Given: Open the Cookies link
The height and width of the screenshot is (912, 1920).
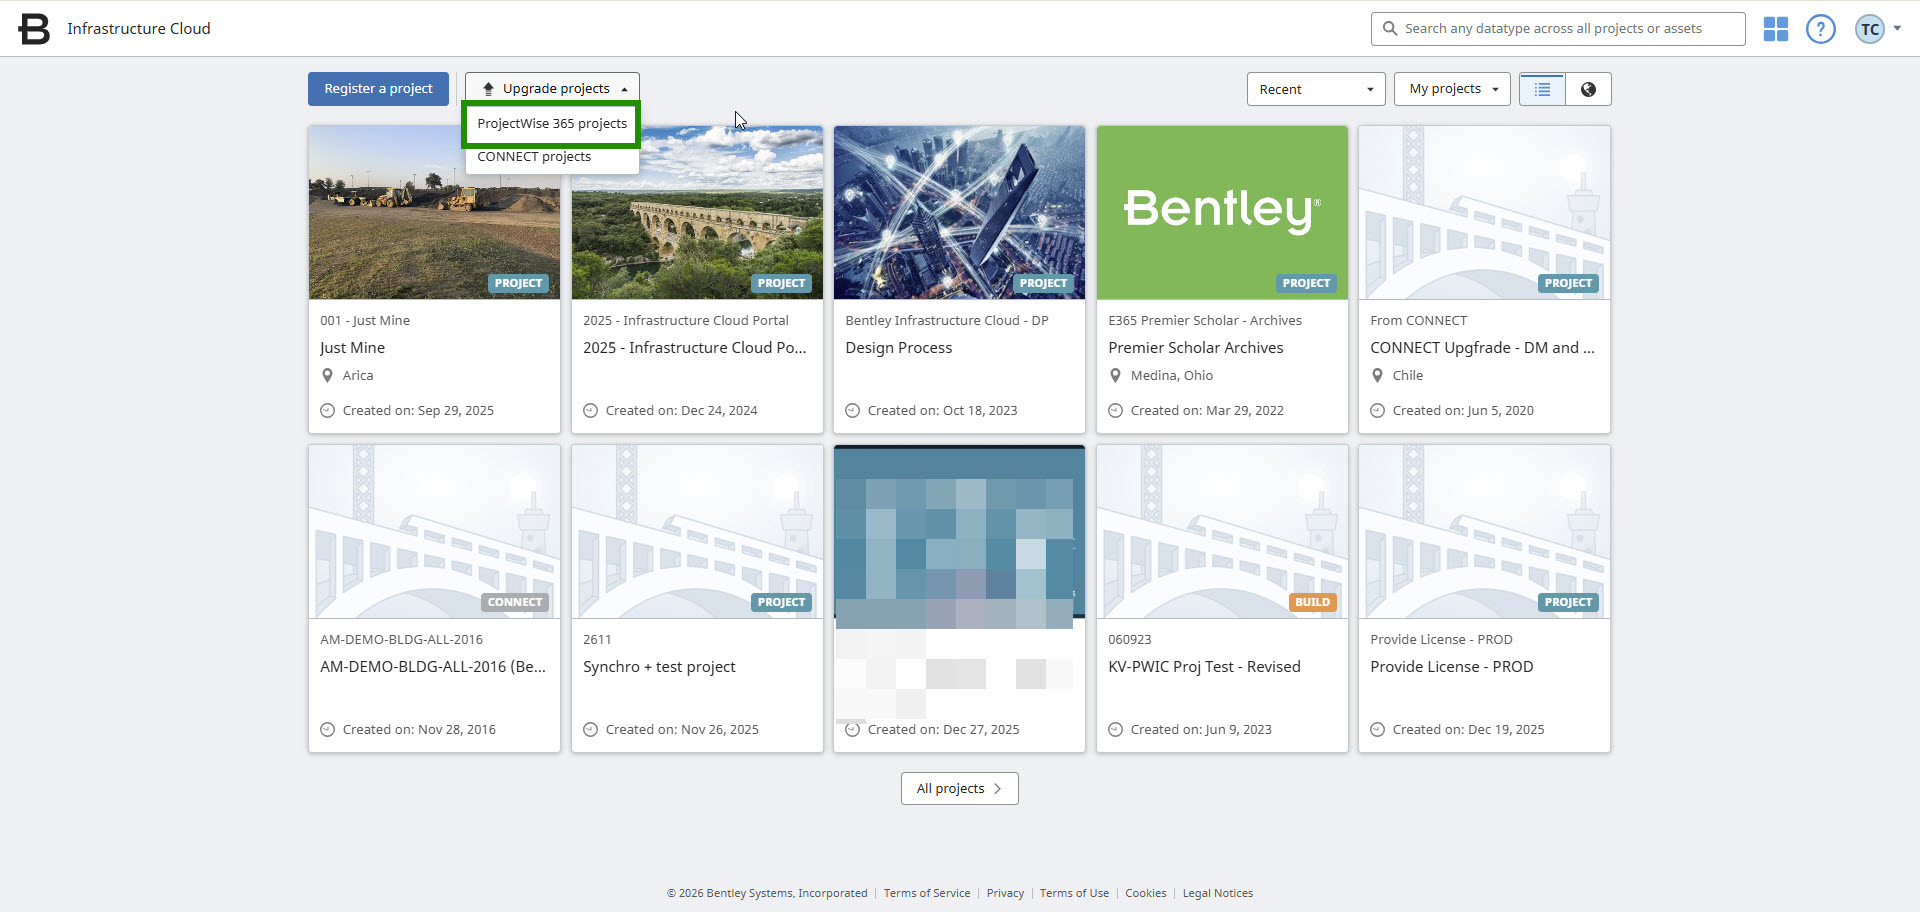Looking at the screenshot, I should pos(1146,894).
